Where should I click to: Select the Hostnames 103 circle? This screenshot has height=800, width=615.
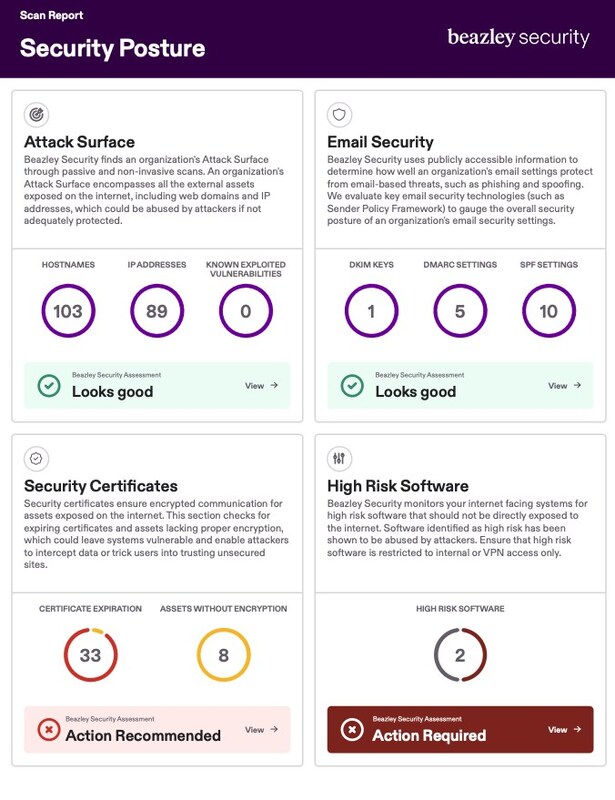click(68, 311)
